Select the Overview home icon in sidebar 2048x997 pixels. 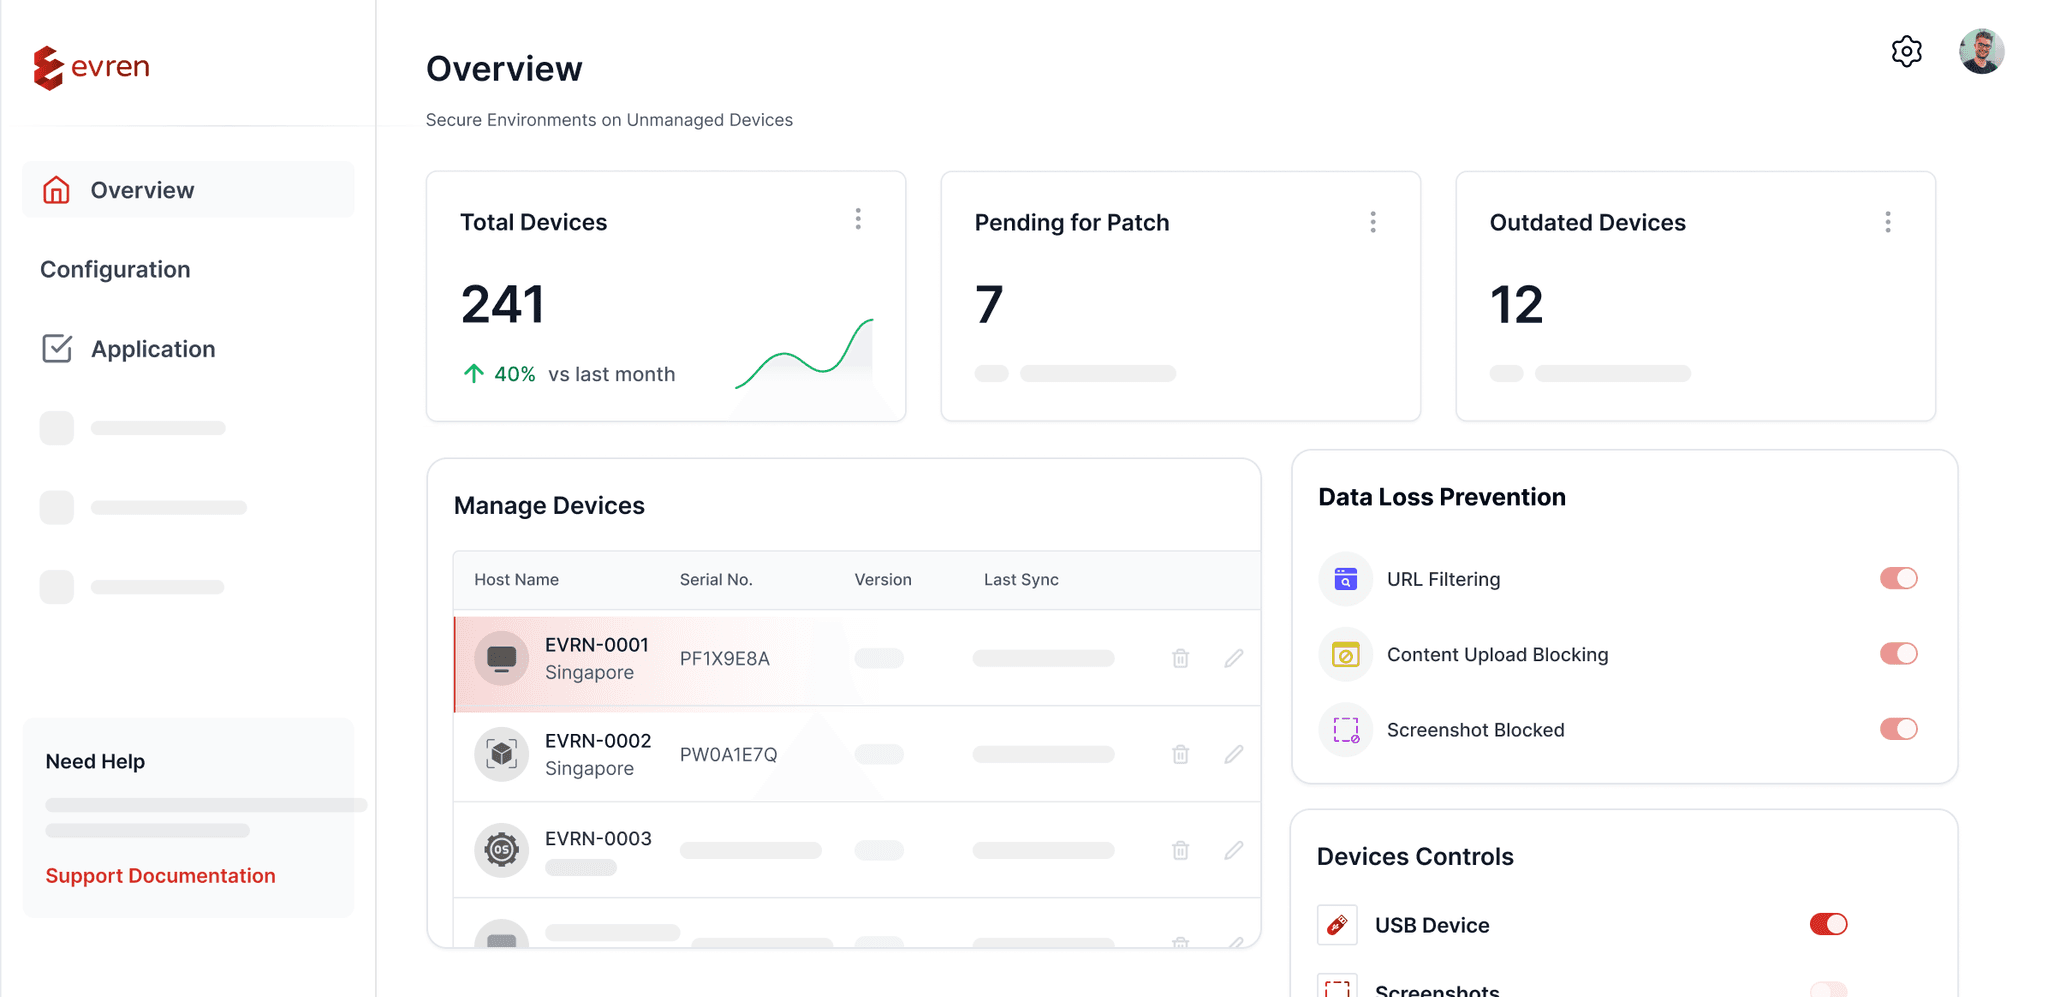coord(57,189)
